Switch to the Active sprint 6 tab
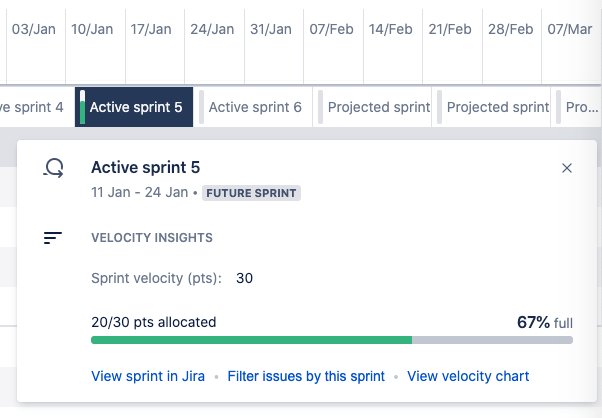 (x=254, y=107)
